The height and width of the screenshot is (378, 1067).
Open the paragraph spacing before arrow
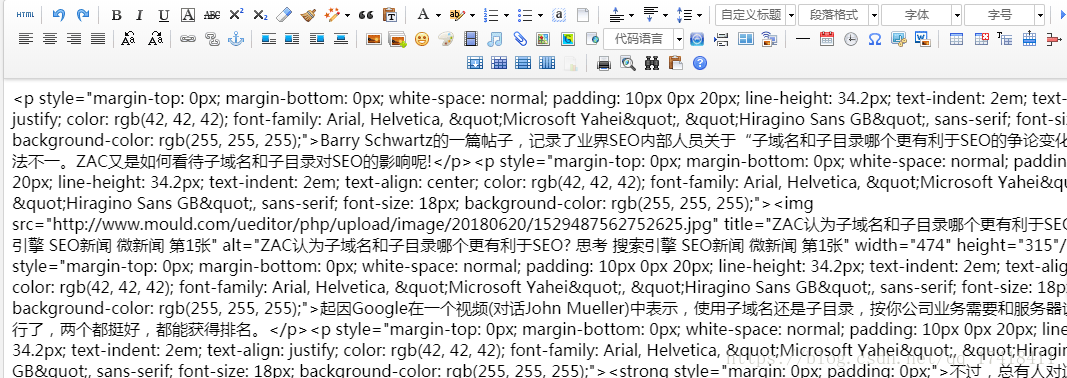(631, 15)
